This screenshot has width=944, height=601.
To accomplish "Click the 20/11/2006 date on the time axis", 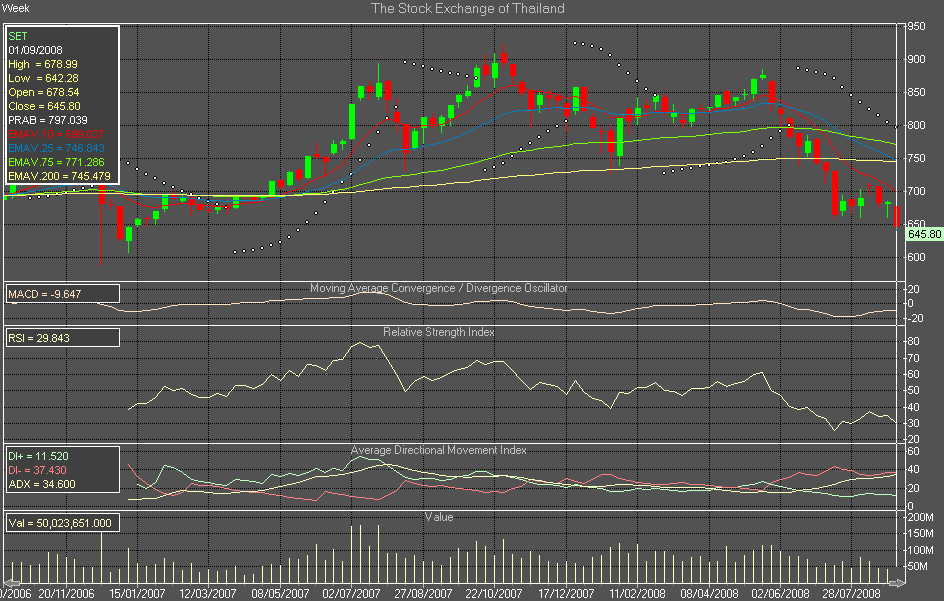I will [x=66, y=594].
